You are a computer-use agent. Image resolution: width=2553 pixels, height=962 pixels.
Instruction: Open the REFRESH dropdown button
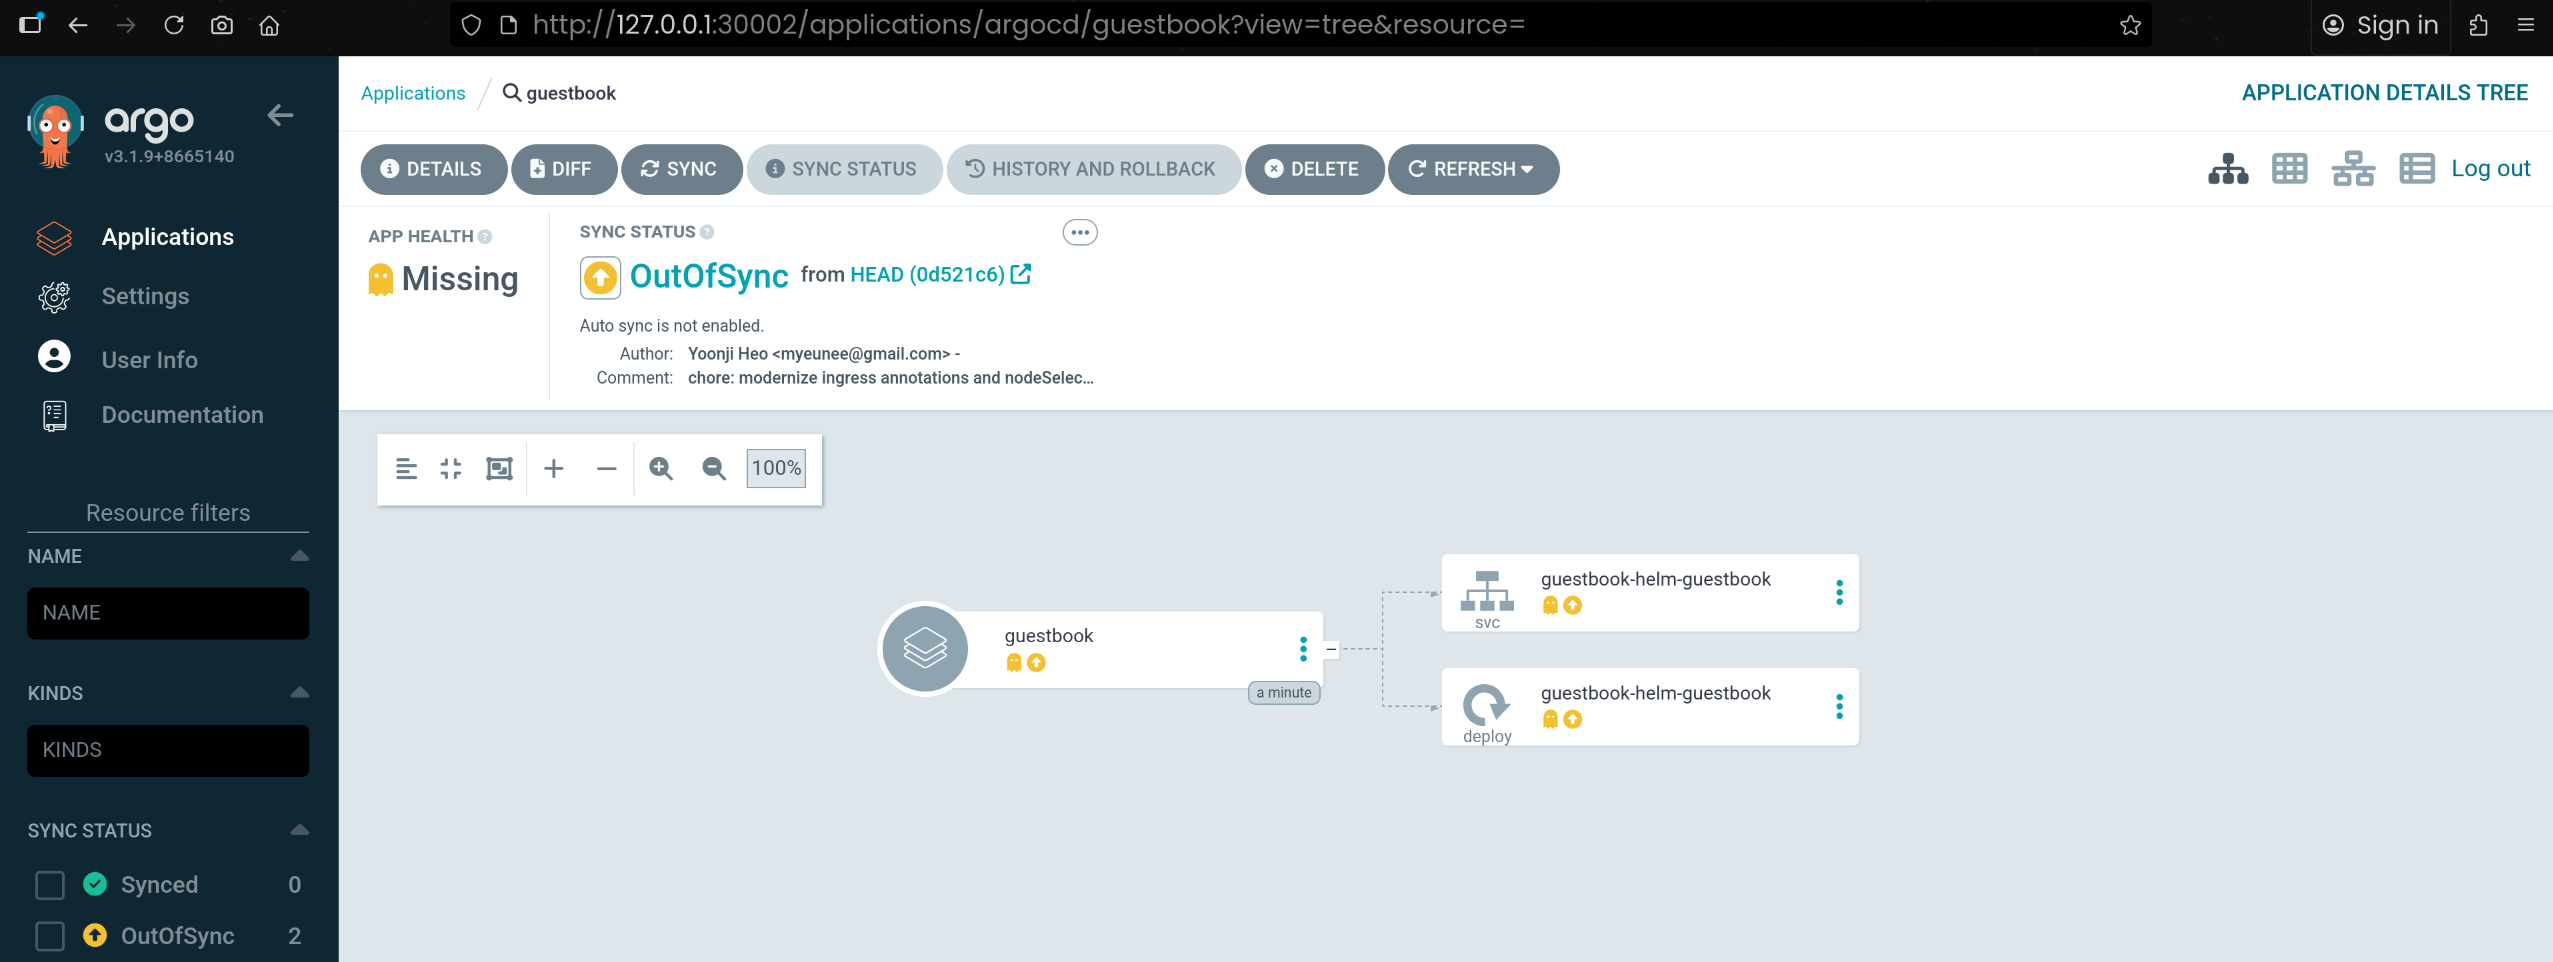[1472, 169]
